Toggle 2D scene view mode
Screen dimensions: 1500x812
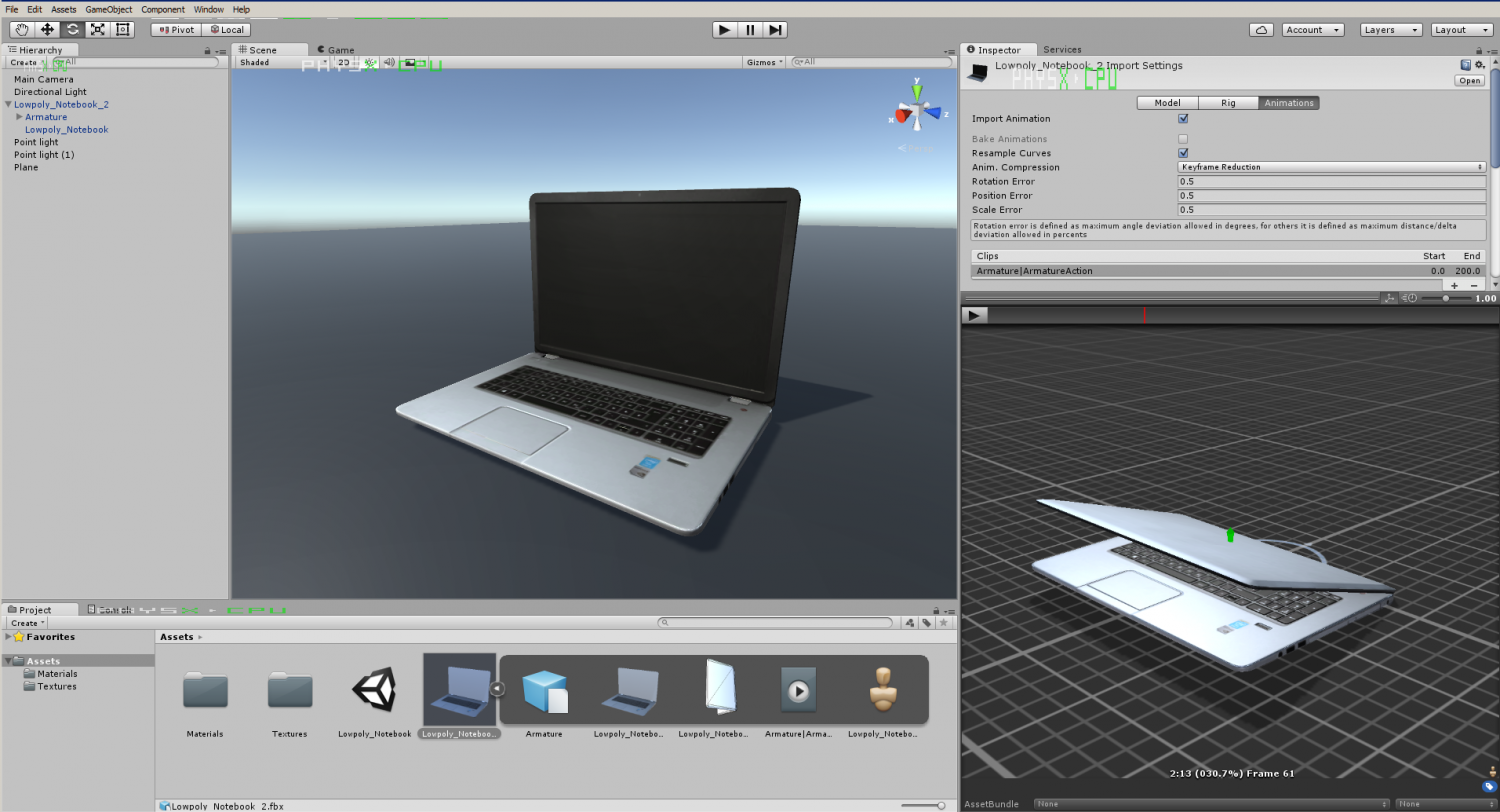[343, 62]
